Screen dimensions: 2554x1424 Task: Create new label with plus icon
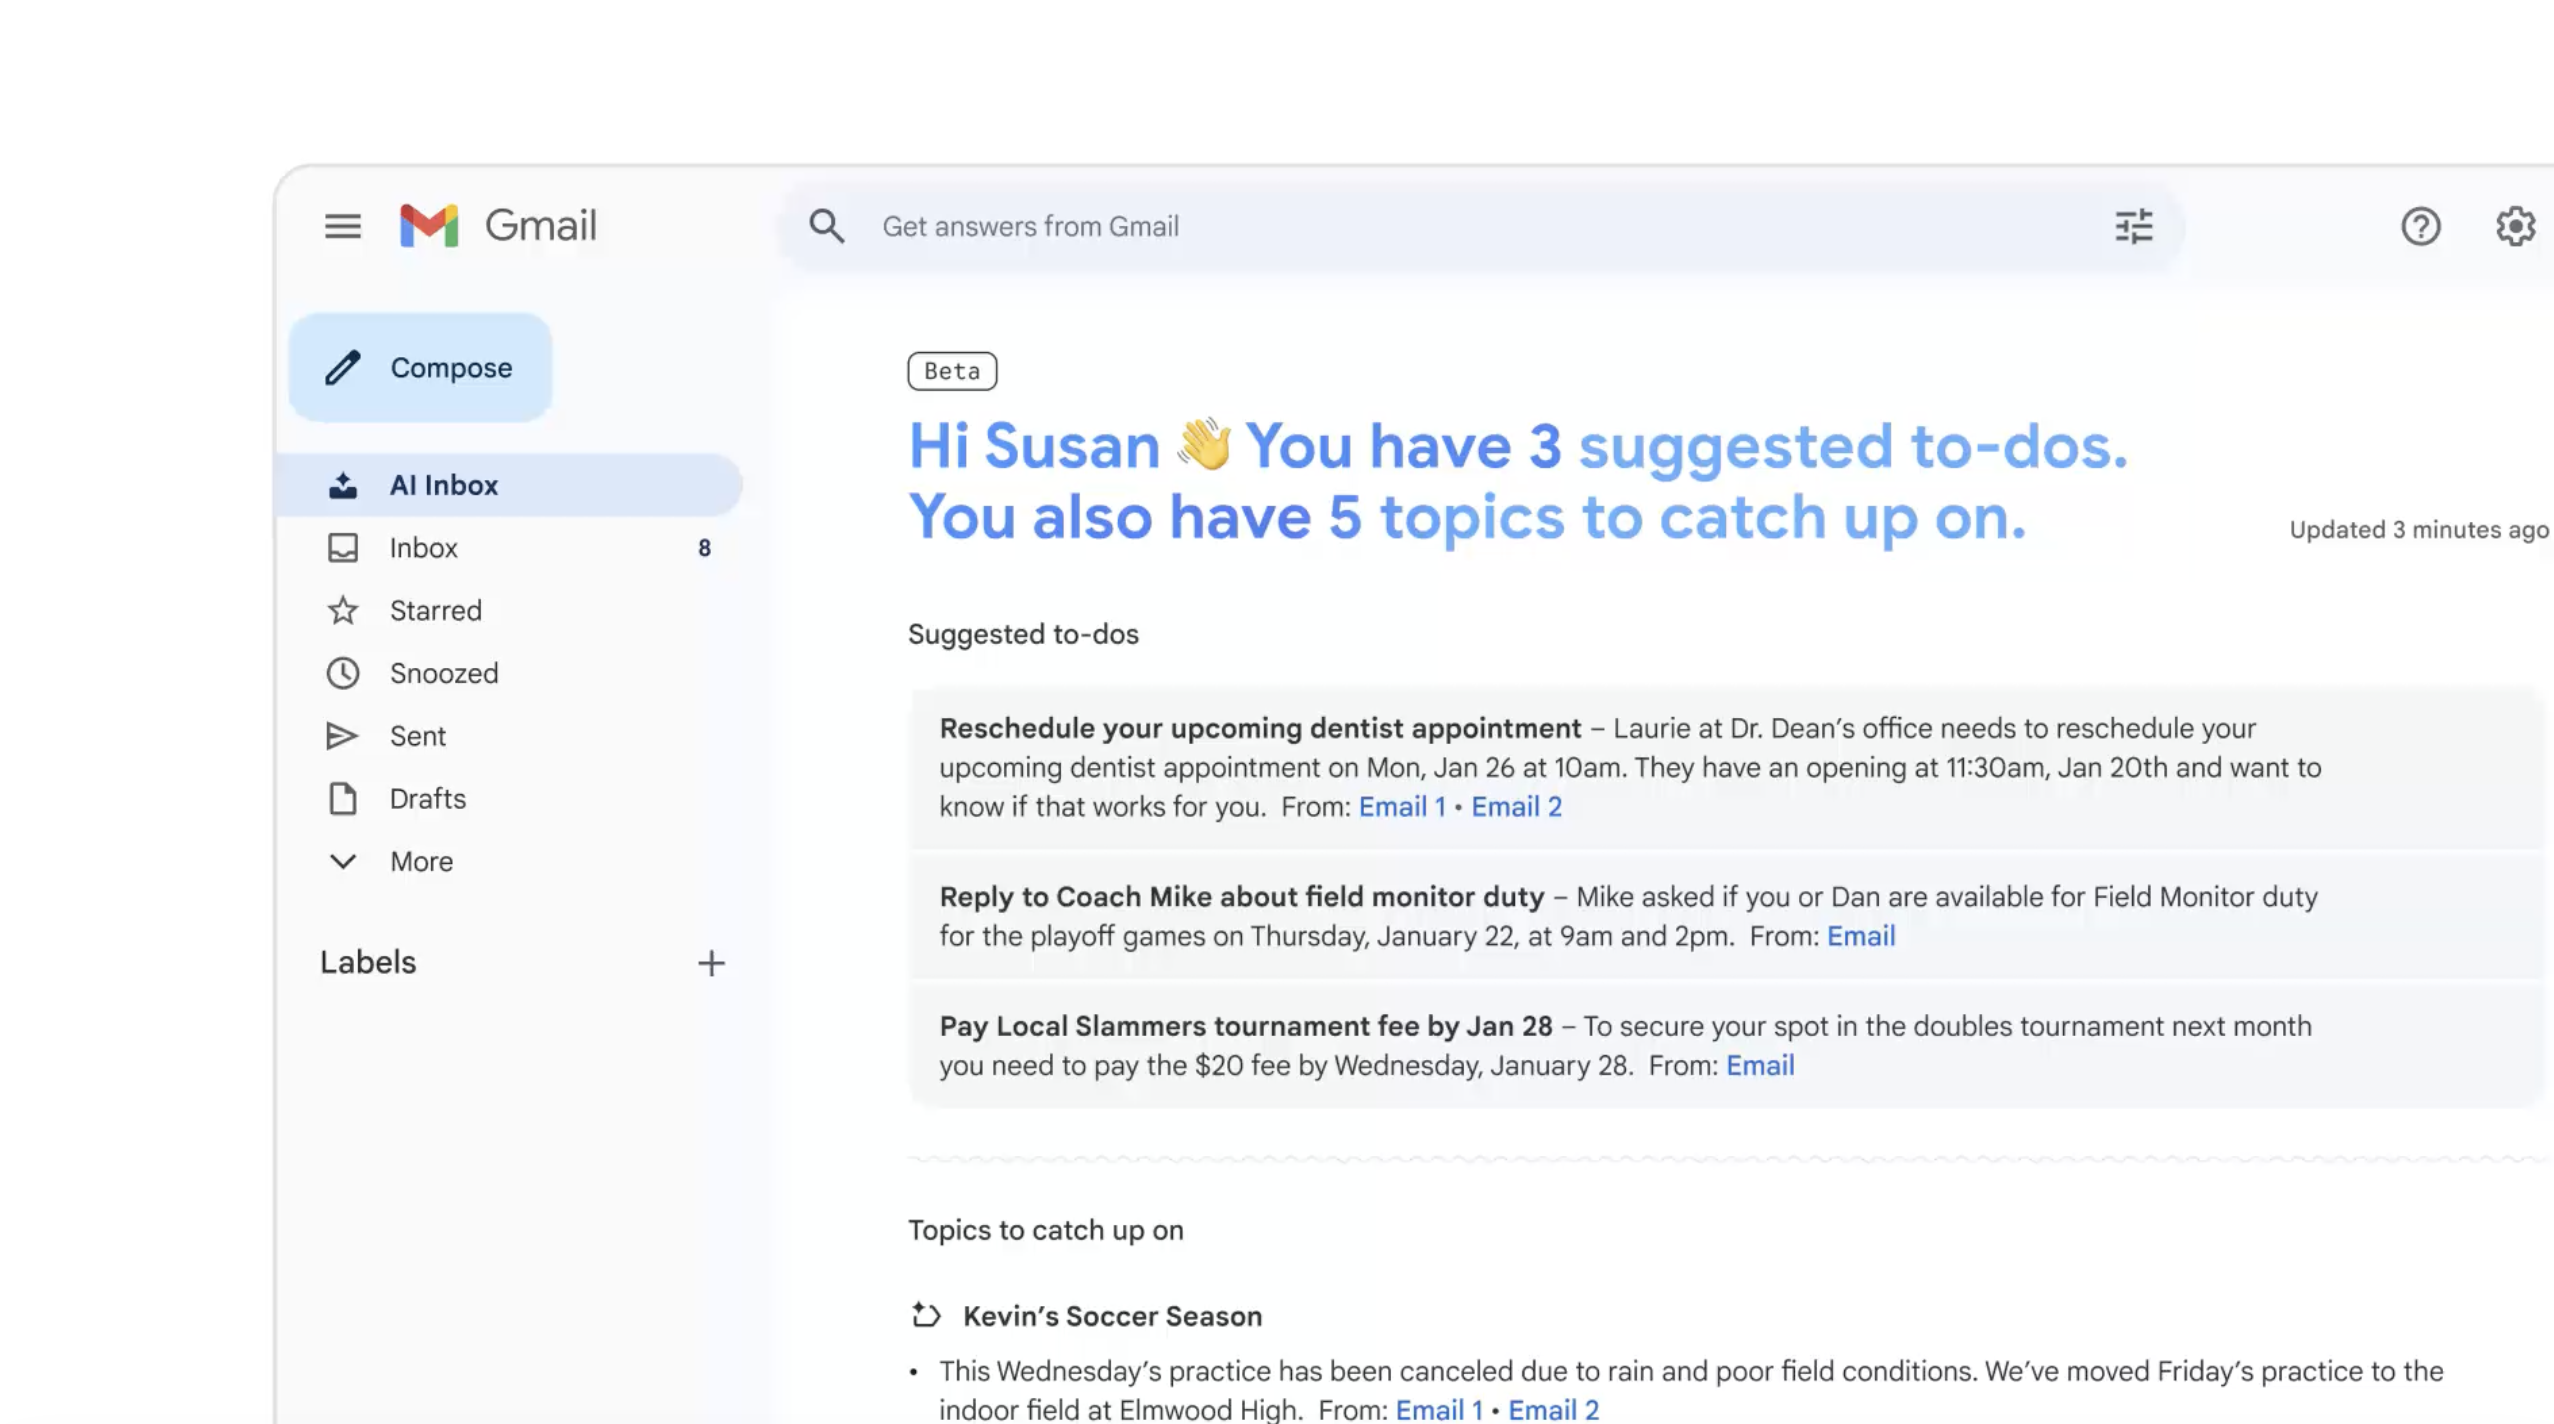point(711,963)
